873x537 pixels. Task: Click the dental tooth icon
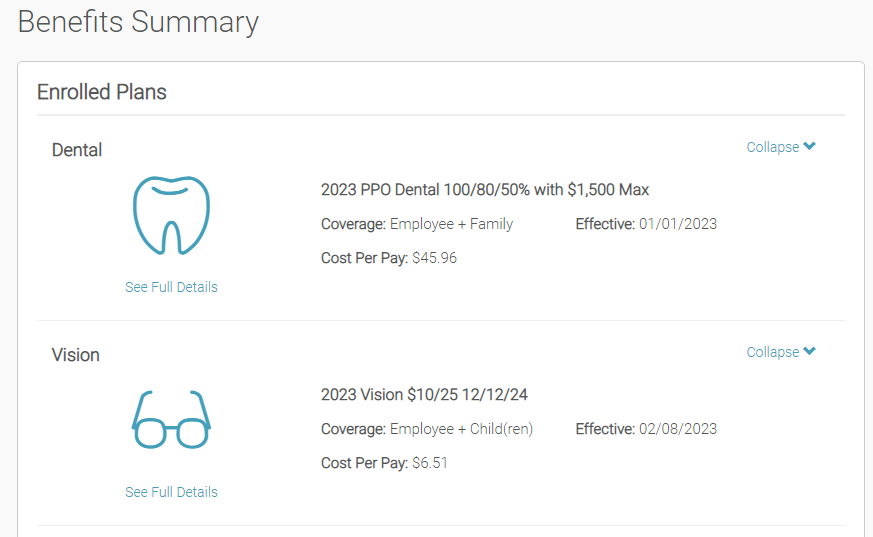click(x=171, y=215)
